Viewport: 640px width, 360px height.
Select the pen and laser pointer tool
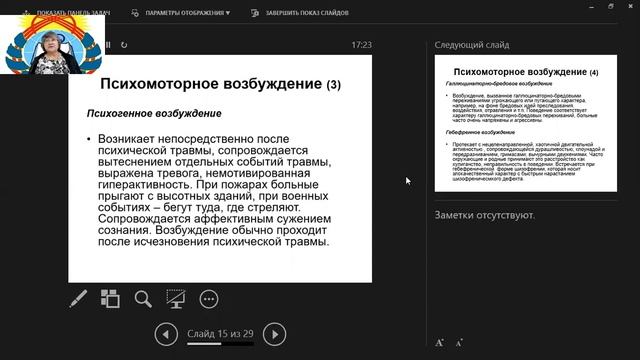78,299
